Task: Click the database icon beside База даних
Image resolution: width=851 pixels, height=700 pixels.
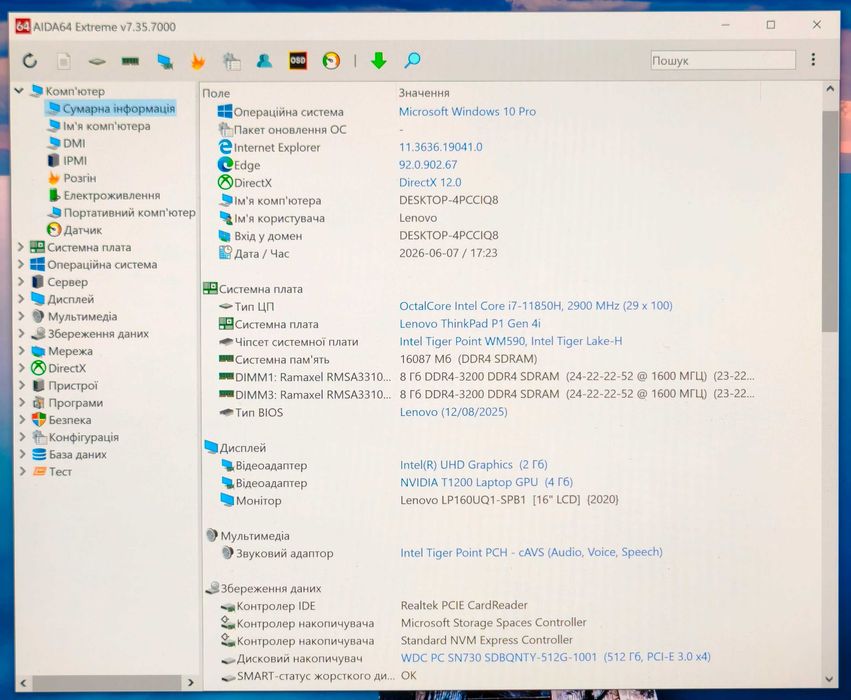Action: click(39, 454)
